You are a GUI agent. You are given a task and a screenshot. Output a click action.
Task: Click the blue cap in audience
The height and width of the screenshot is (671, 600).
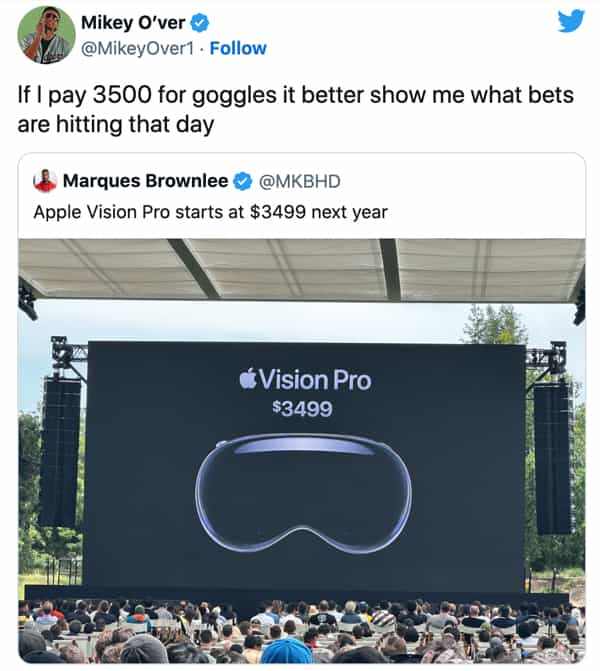[286, 650]
